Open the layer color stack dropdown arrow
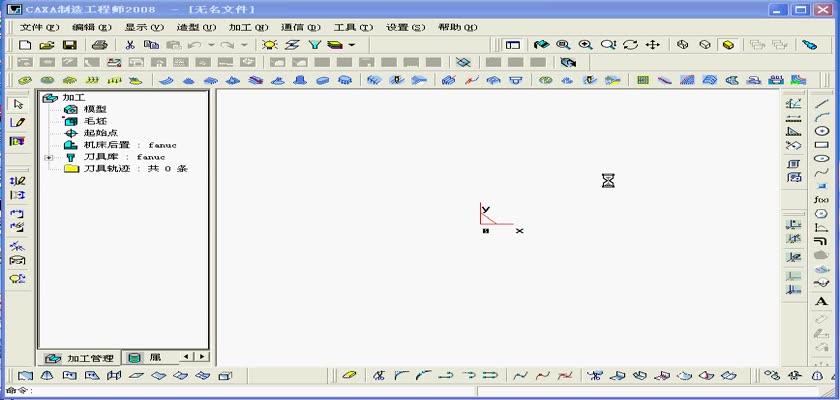The image size is (840, 400). pos(352,45)
